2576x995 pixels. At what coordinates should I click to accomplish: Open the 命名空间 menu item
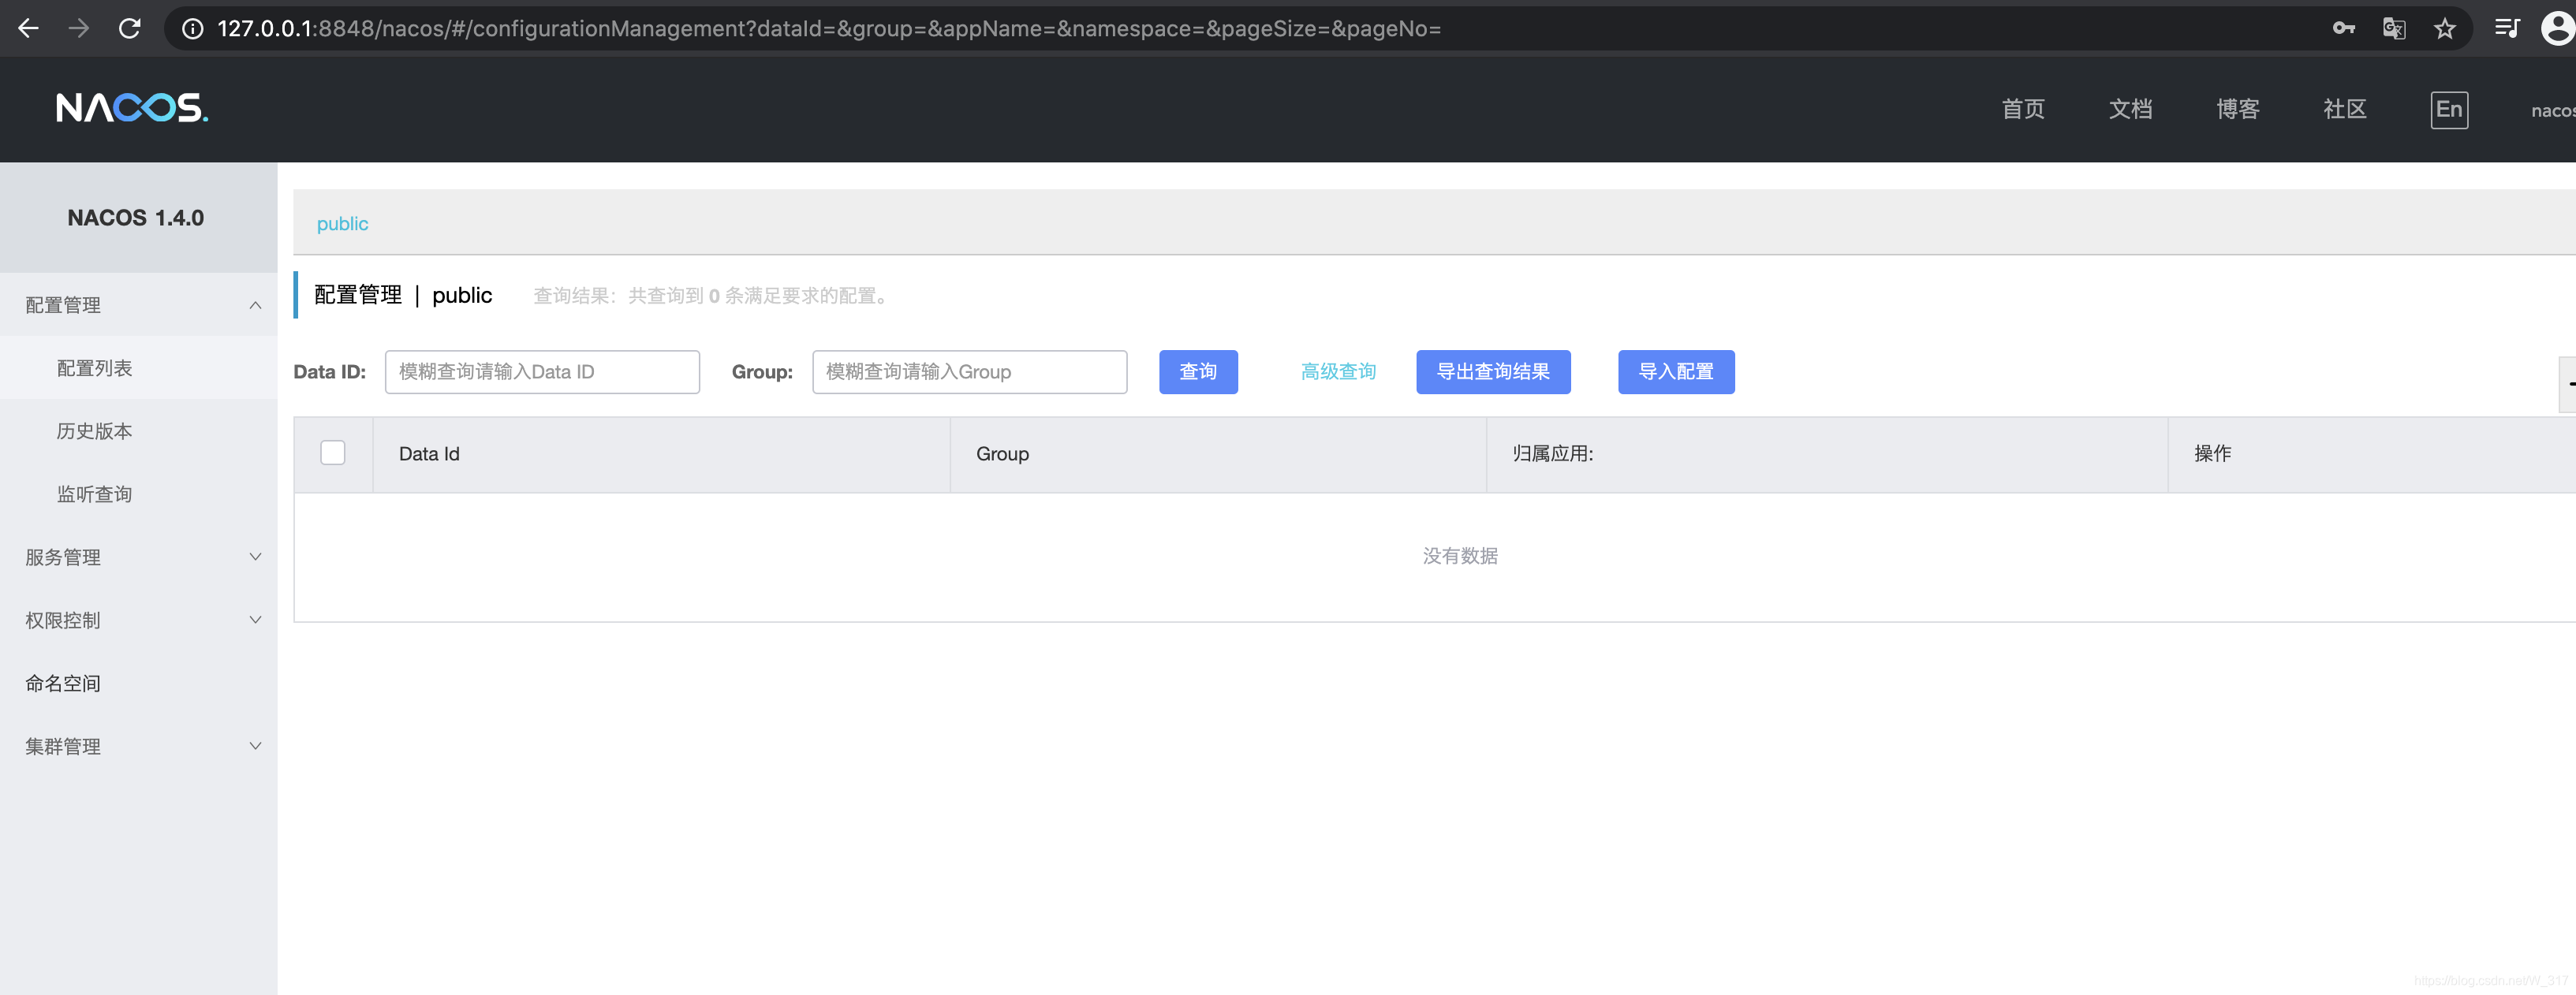point(63,683)
